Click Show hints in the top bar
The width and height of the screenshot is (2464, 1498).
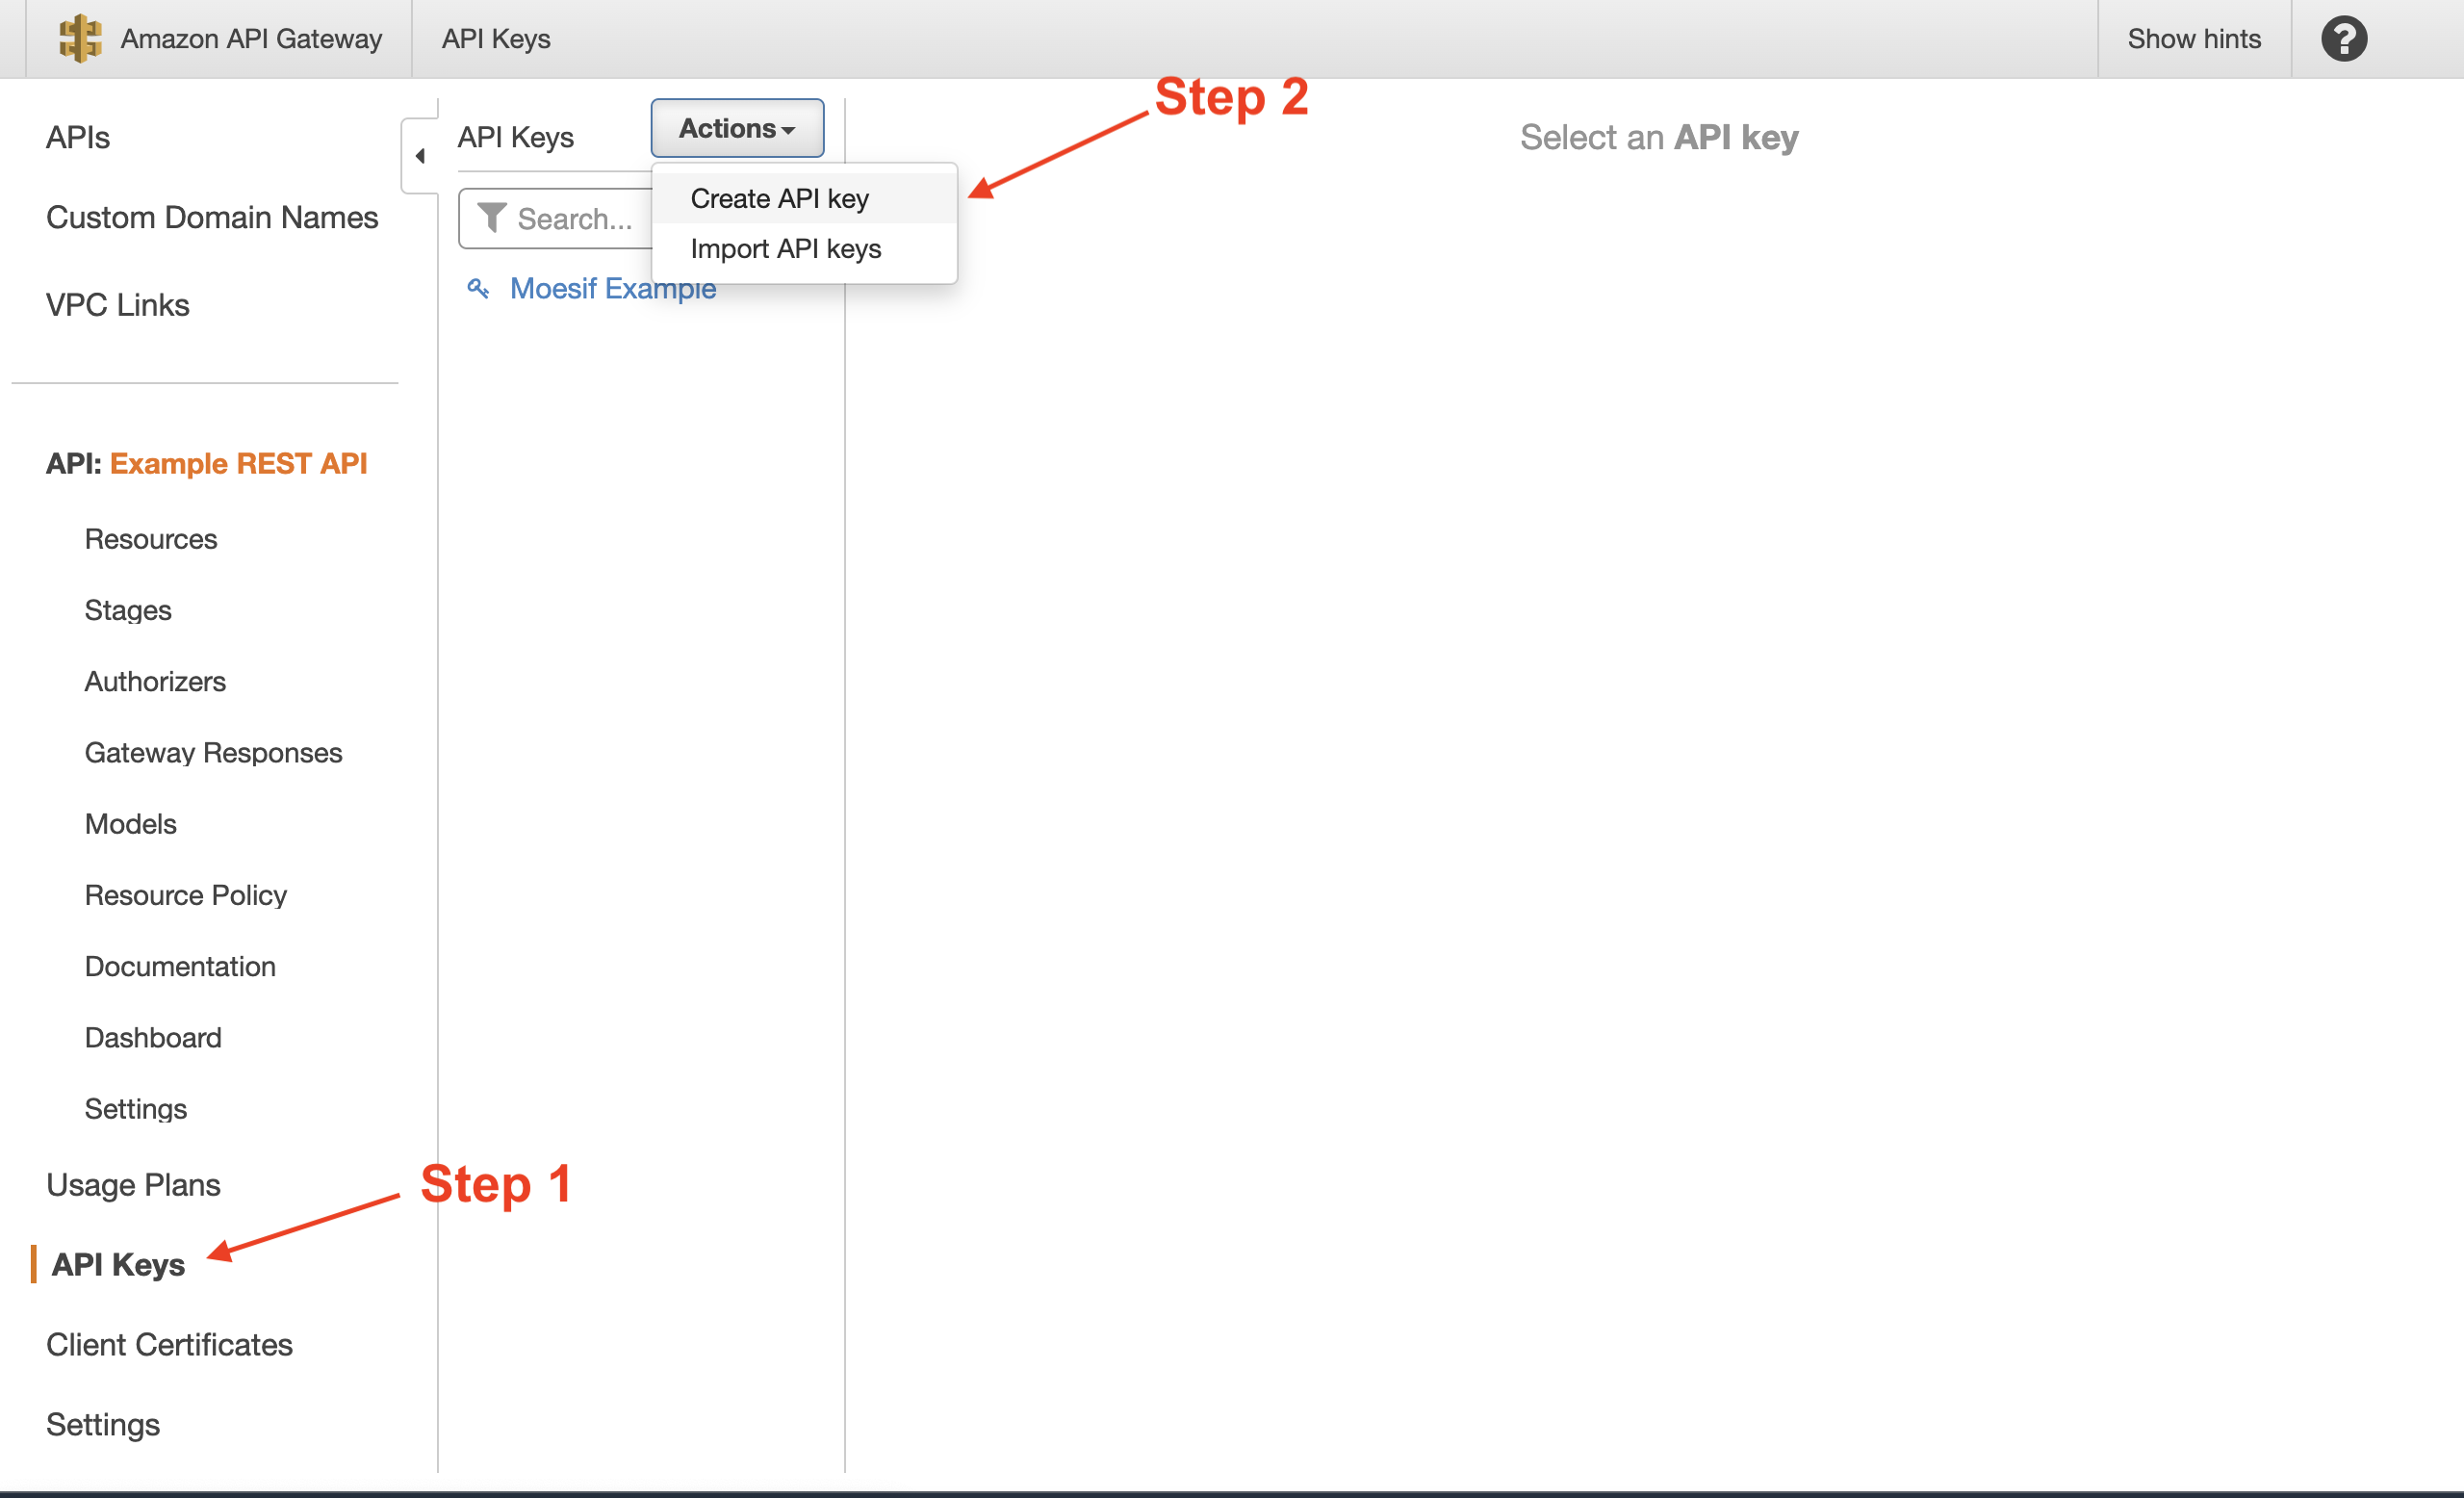(2194, 38)
